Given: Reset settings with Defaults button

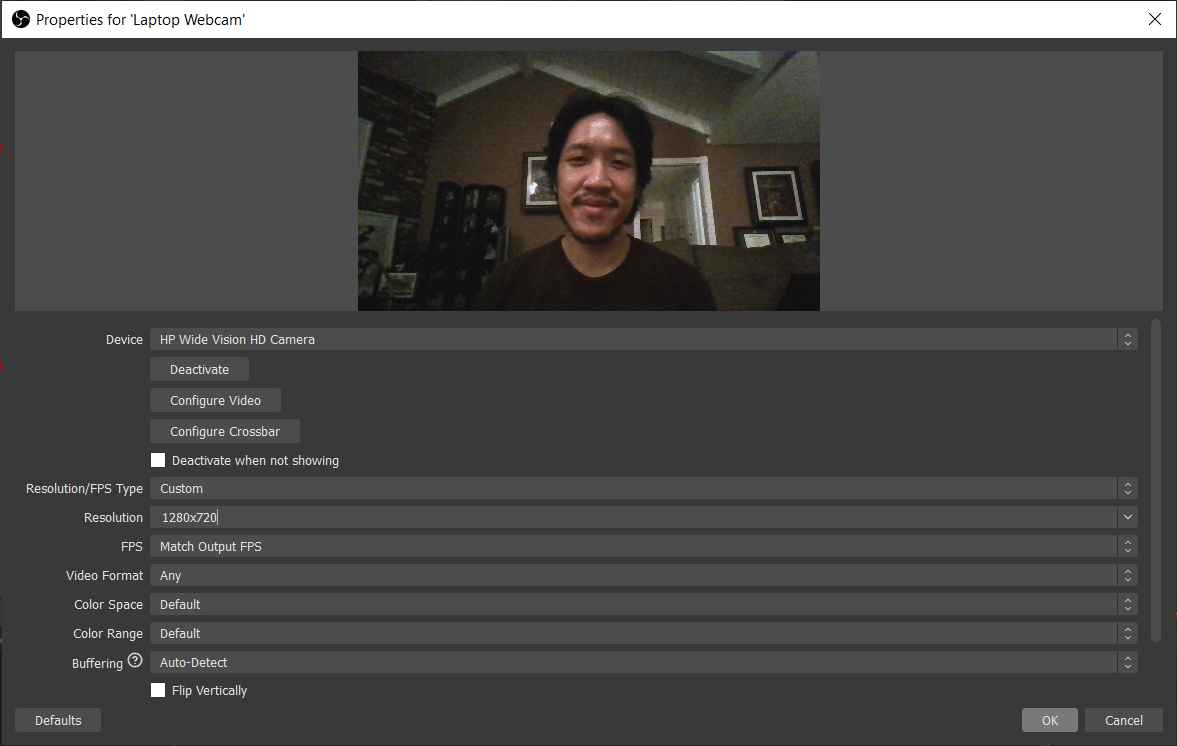Looking at the screenshot, I should pyautogui.click(x=58, y=721).
